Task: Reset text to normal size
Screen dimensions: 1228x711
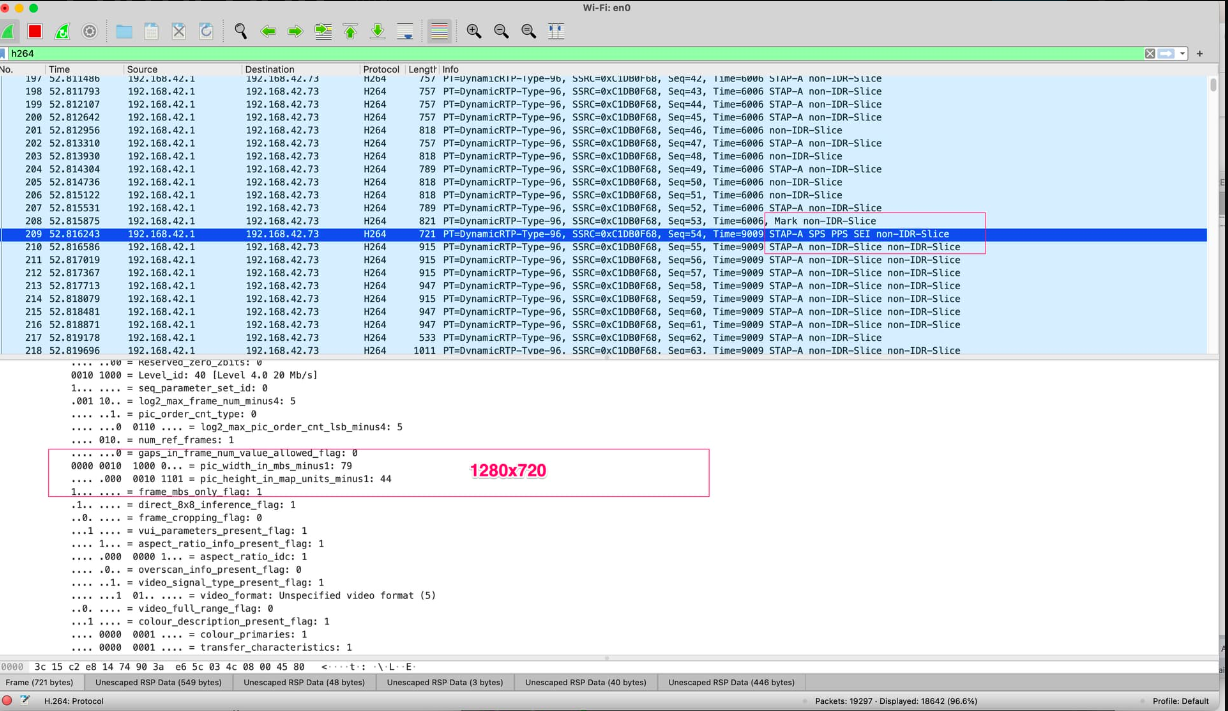Action: (x=529, y=31)
